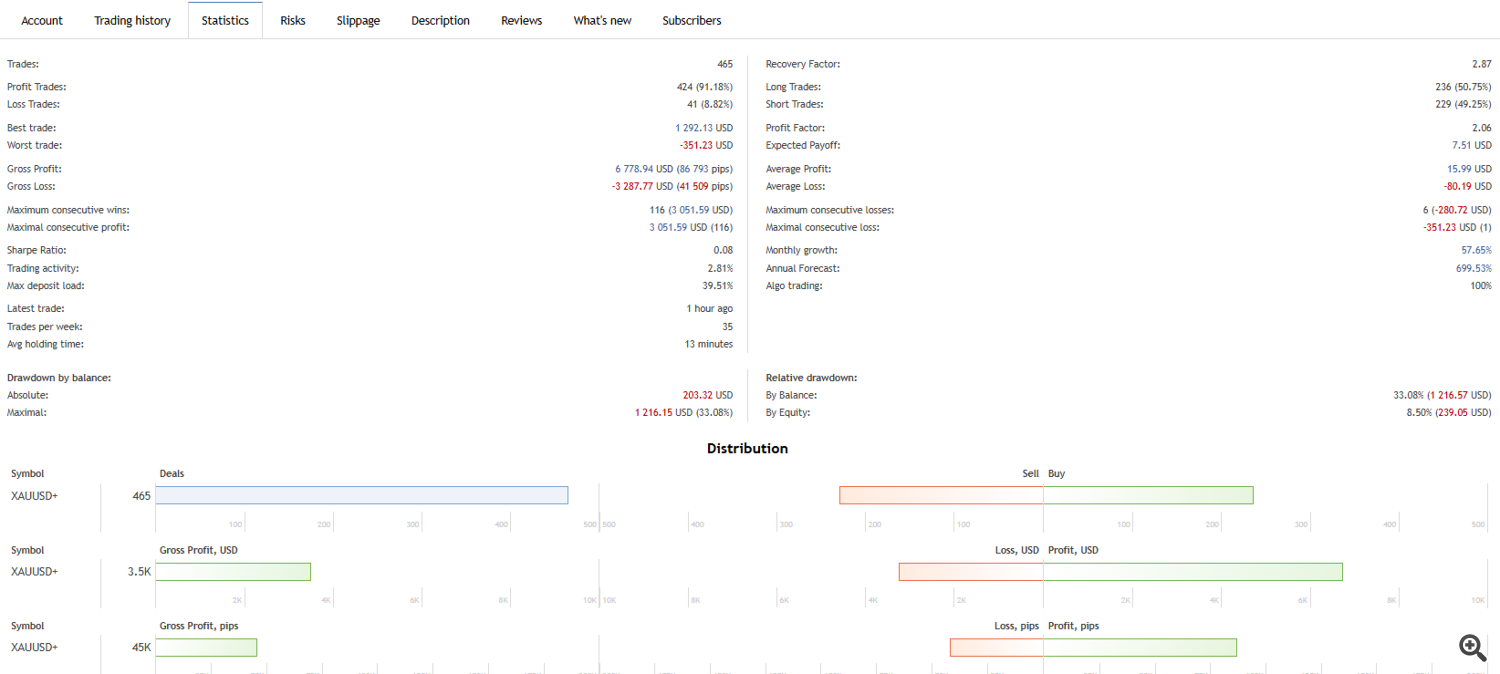Image resolution: width=1500 pixels, height=674 pixels.
Task: Open the Risks tab
Action: (x=293, y=20)
